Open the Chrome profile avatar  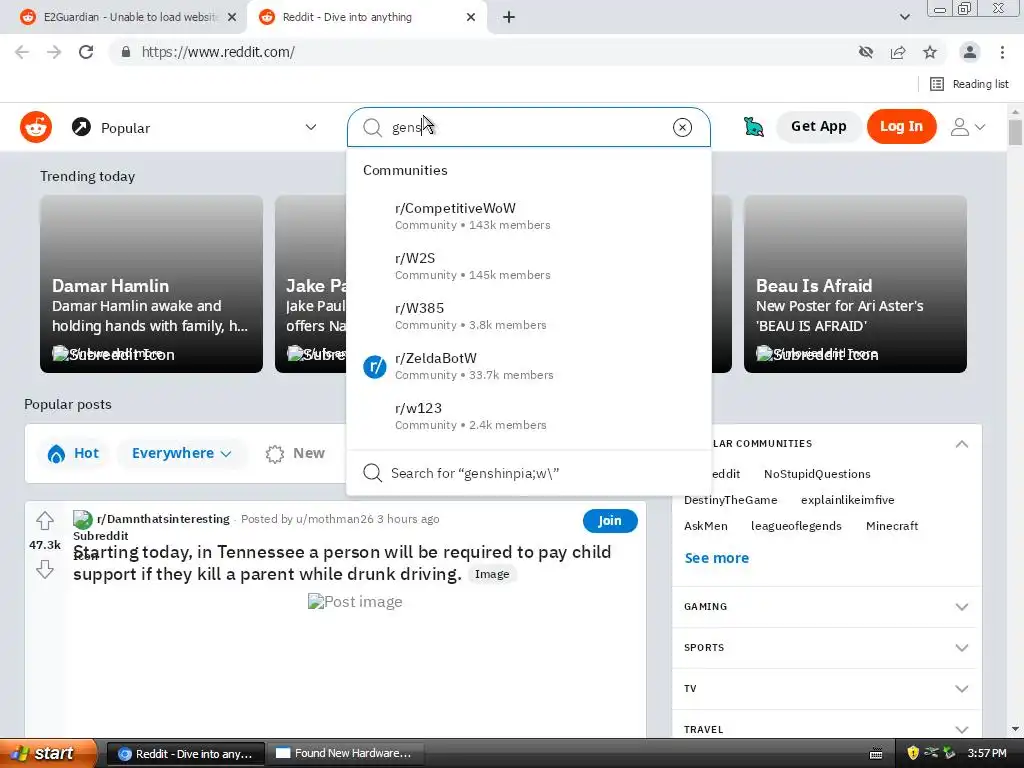[970, 52]
